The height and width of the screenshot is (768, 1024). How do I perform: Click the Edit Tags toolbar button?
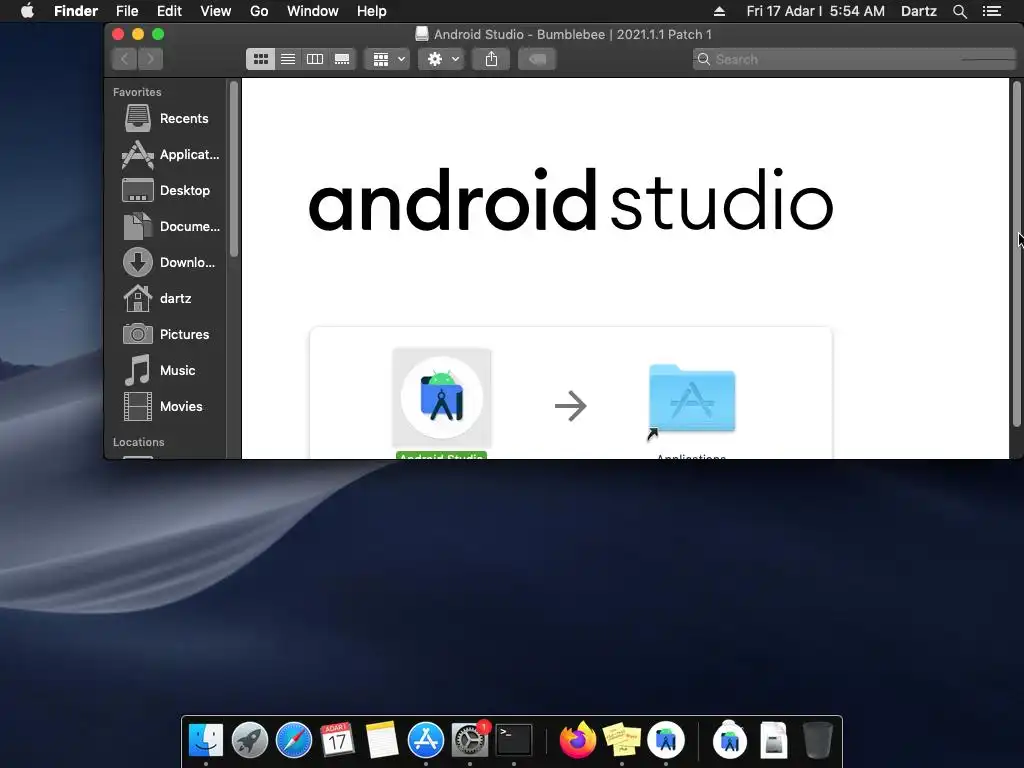tap(537, 59)
